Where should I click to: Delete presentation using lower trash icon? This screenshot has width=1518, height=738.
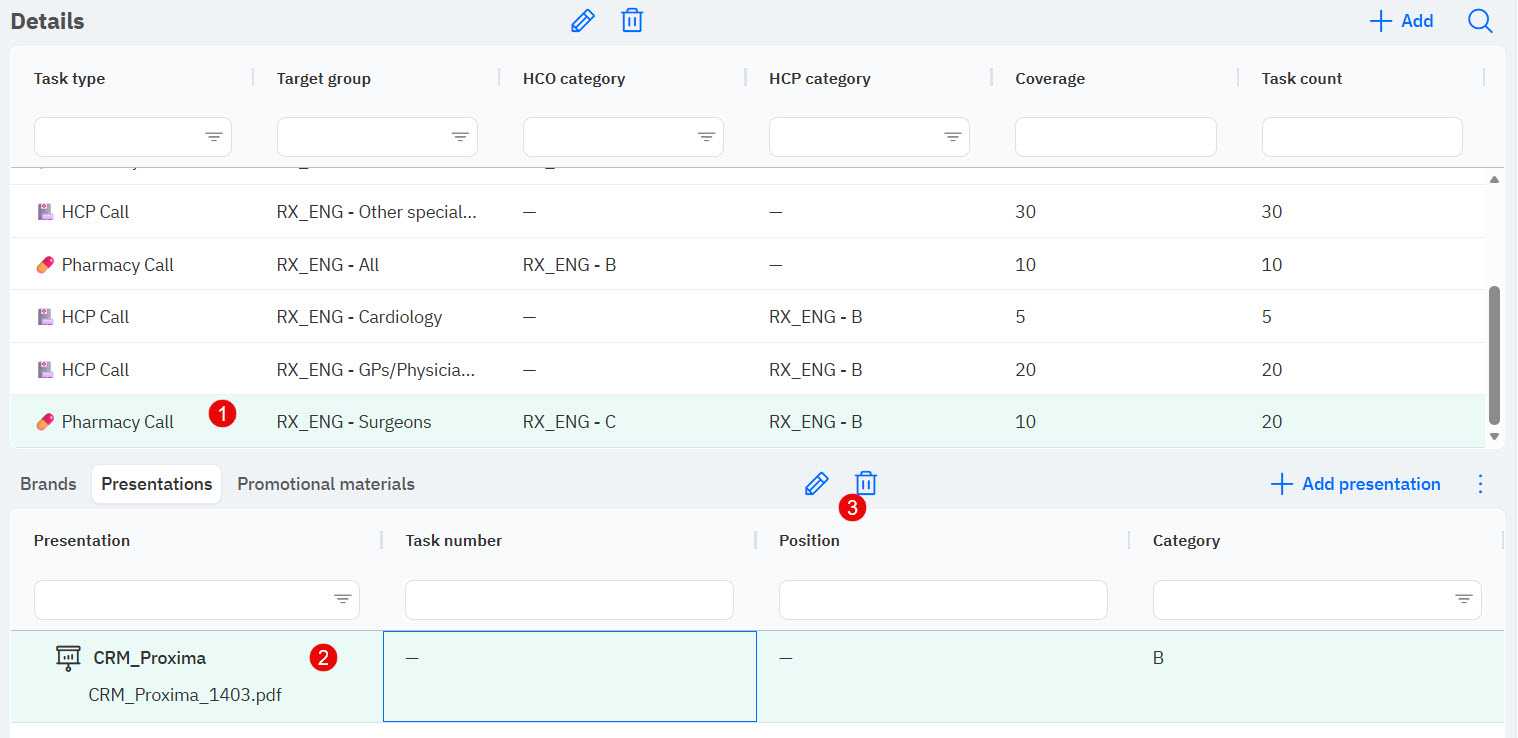pos(866,484)
